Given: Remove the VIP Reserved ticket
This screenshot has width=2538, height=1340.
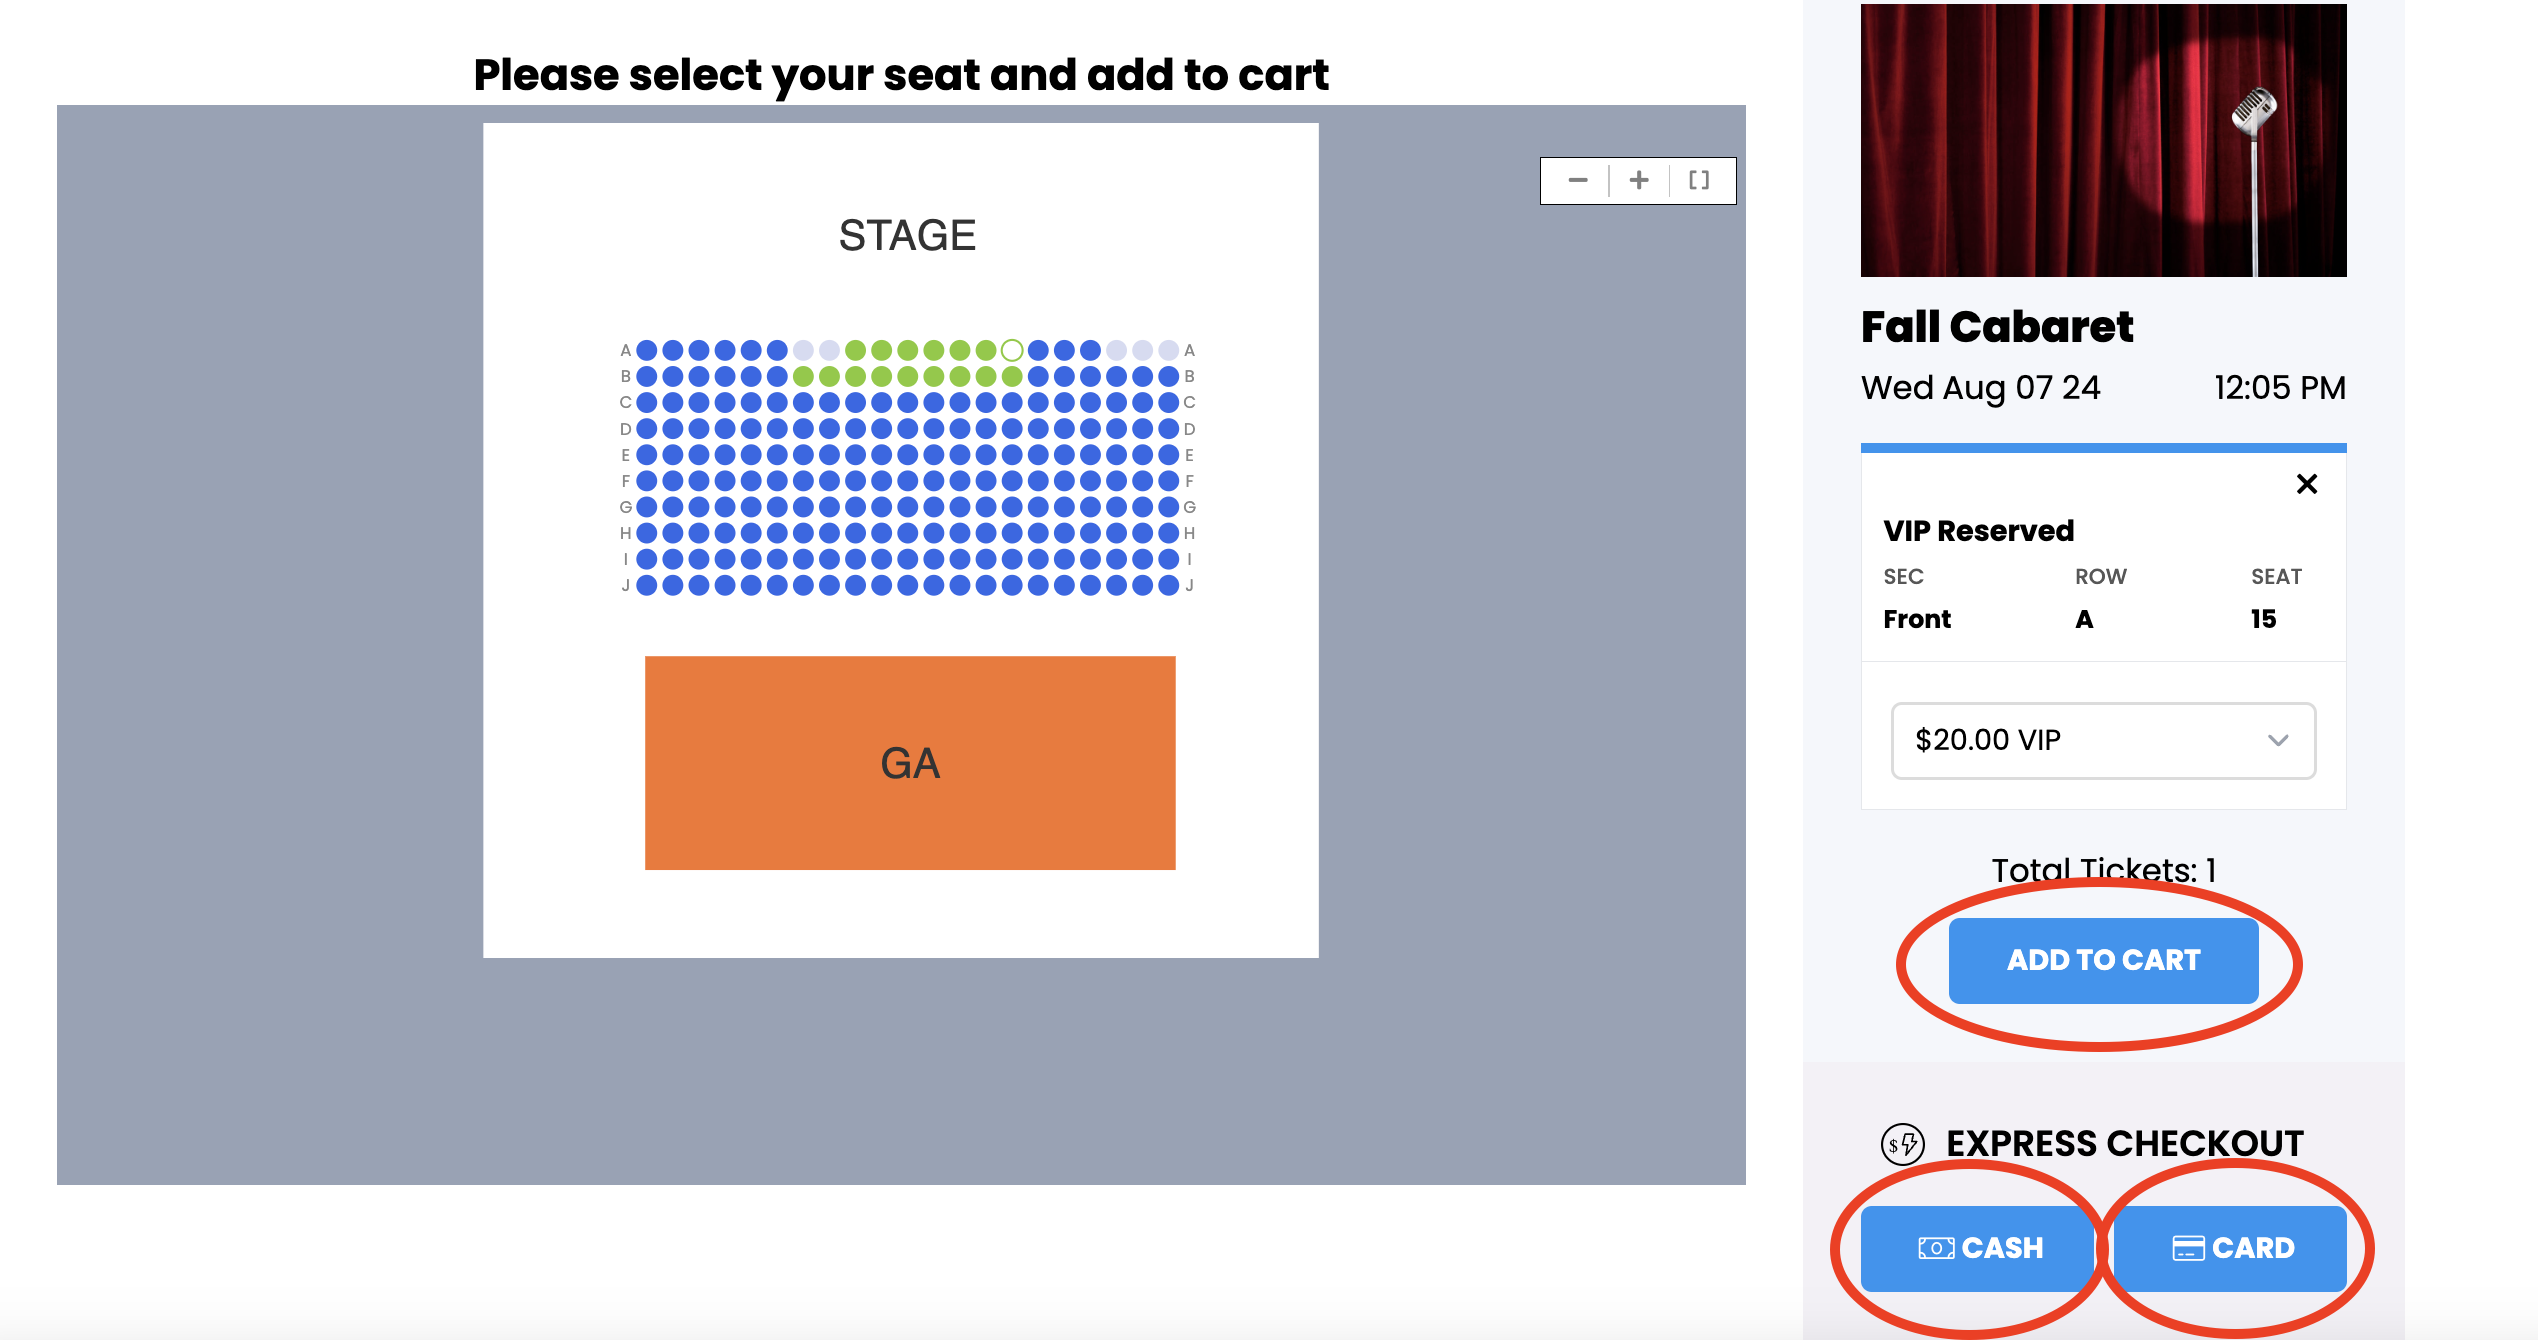Looking at the screenshot, I should point(2307,484).
